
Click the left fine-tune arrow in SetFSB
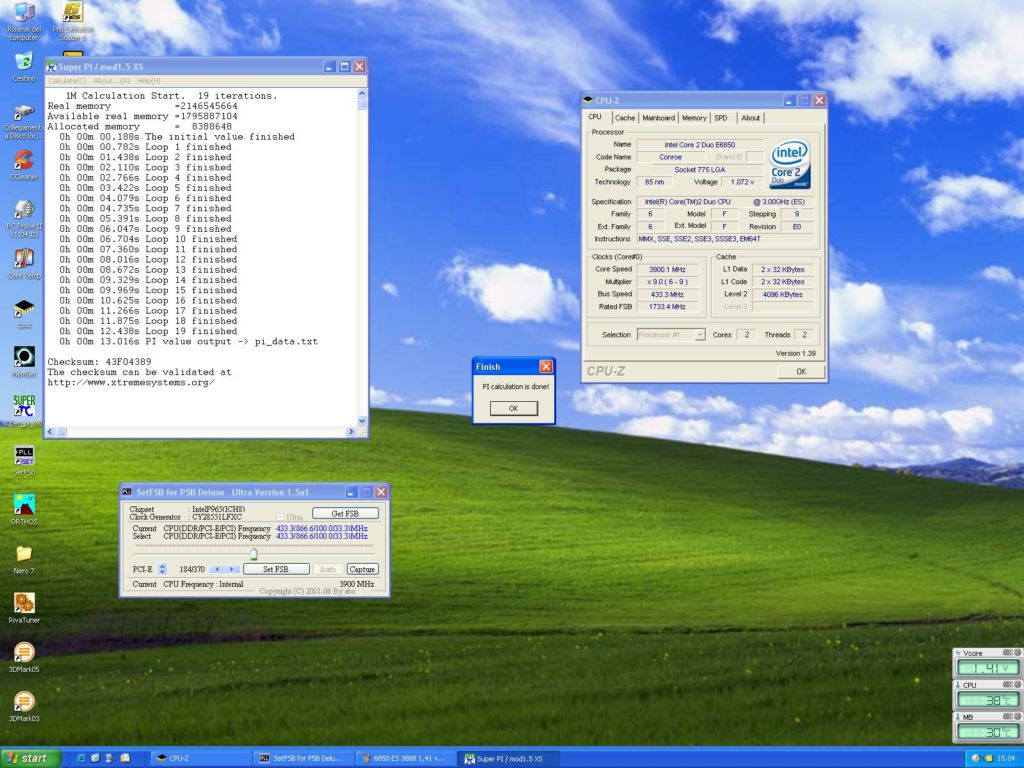pyautogui.click(x=217, y=569)
